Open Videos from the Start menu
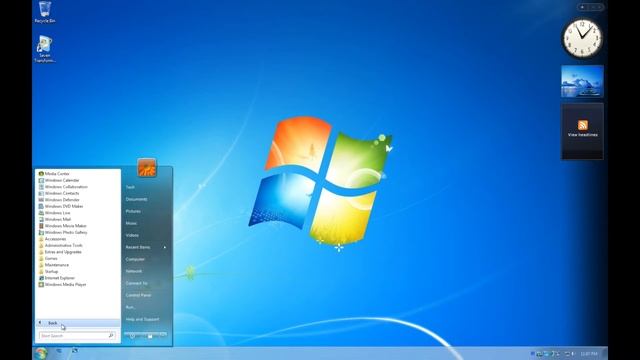This screenshot has height=360, width=640. 132,235
